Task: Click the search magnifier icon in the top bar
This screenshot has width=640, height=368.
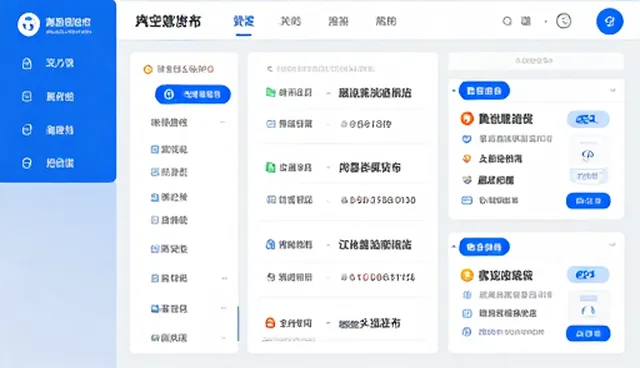Action: pos(507,21)
